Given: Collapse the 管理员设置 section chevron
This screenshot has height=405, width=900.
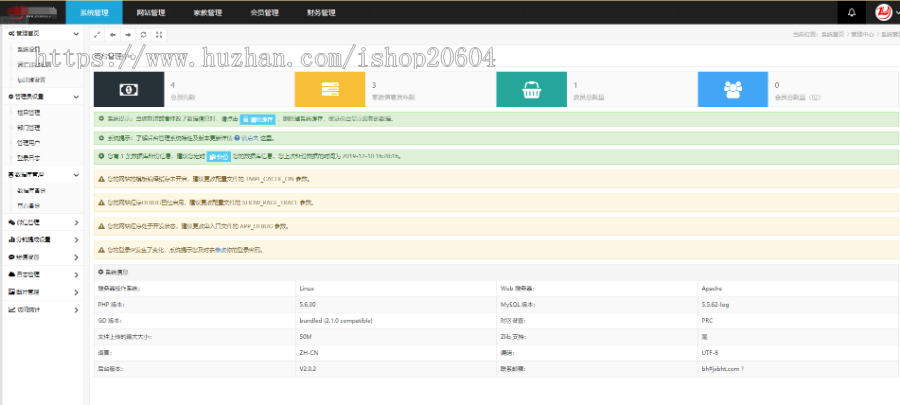Looking at the screenshot, I should coord(76,96).
